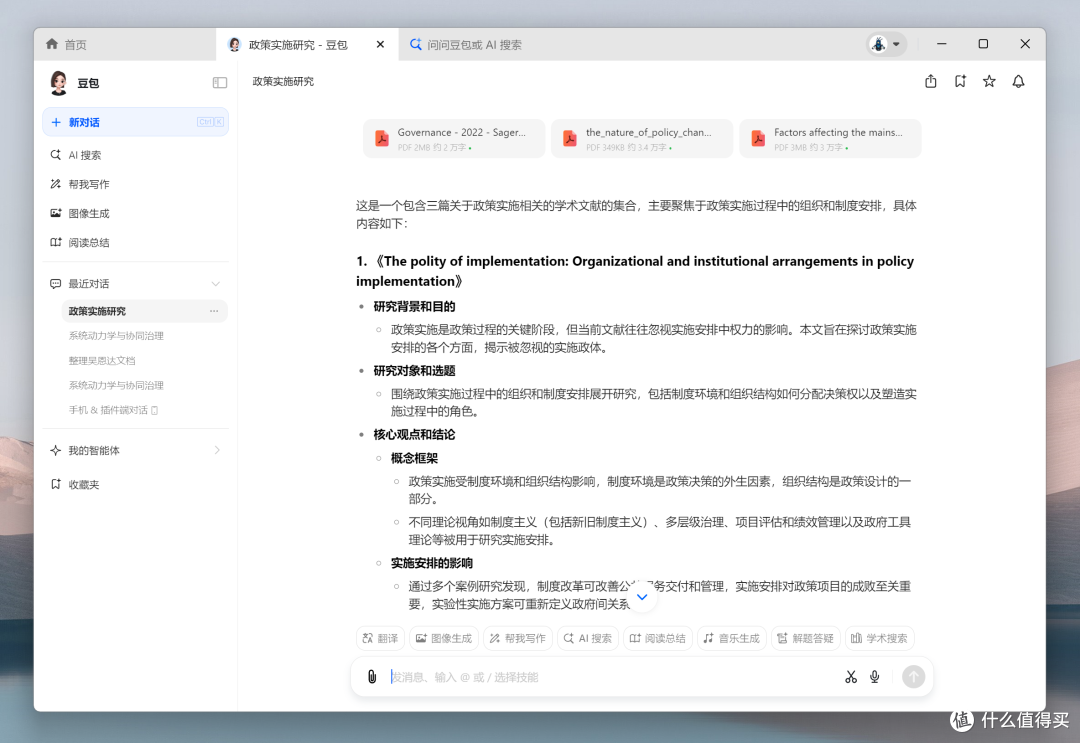Open 阅读总结 in sidebar
Viewport: 1080px width, 743px height.
(x=135, y=242)
